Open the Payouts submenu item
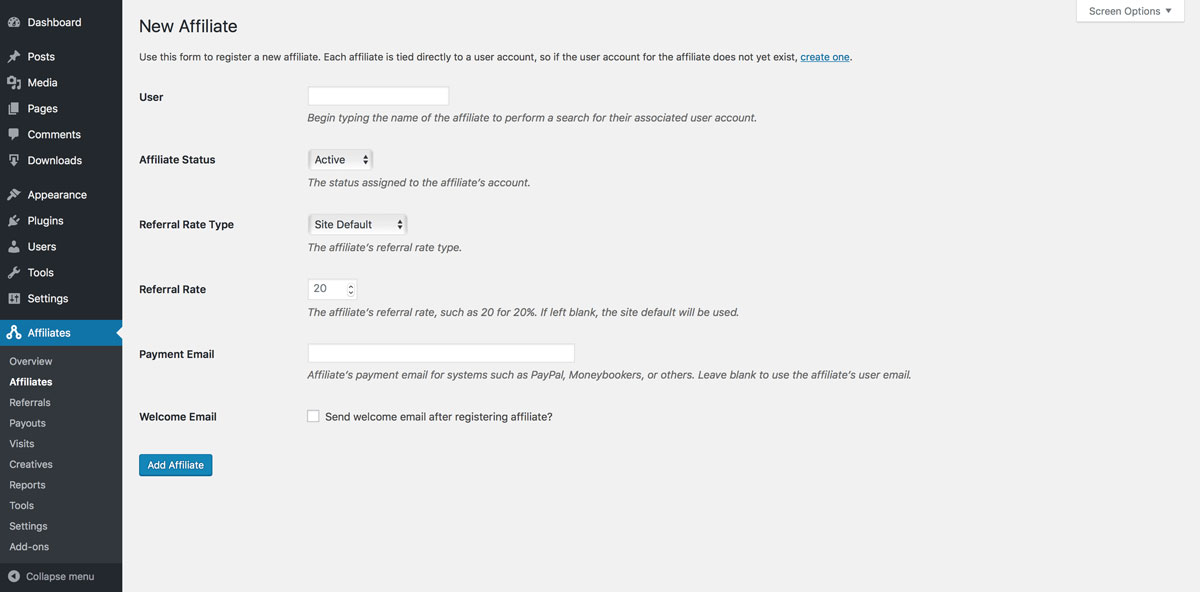 click(28, 423)
